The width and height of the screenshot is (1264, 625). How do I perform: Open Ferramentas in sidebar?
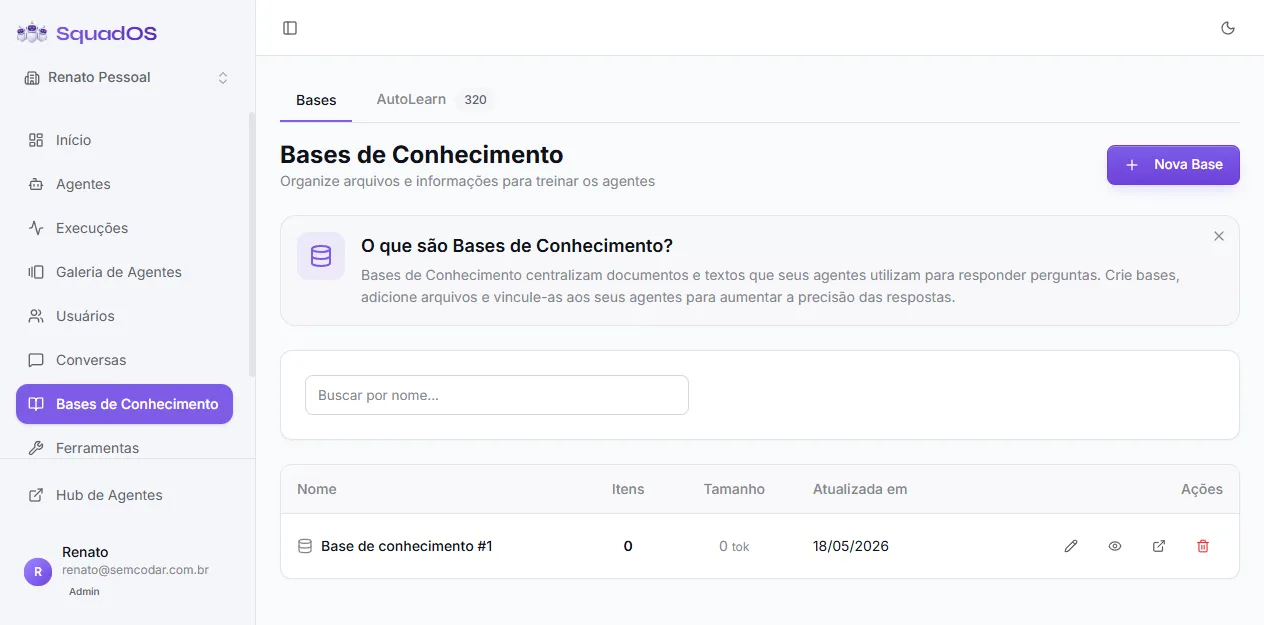124,447
